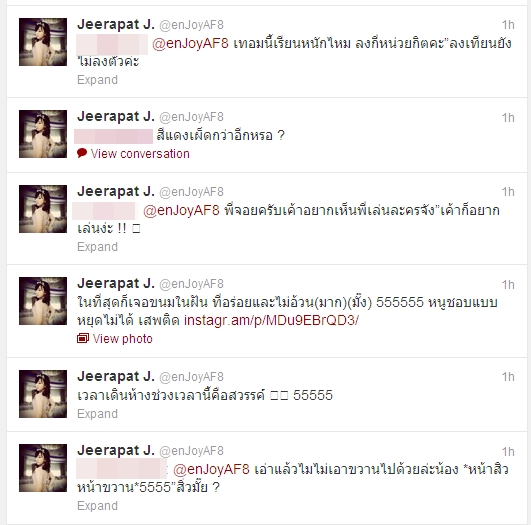Expand the first tweet about เทอมนี้เรียนหนักไหม
Image resolution: width=531 pixels, height=525 pixels.
pyautogui.click(x=98, y=80)
